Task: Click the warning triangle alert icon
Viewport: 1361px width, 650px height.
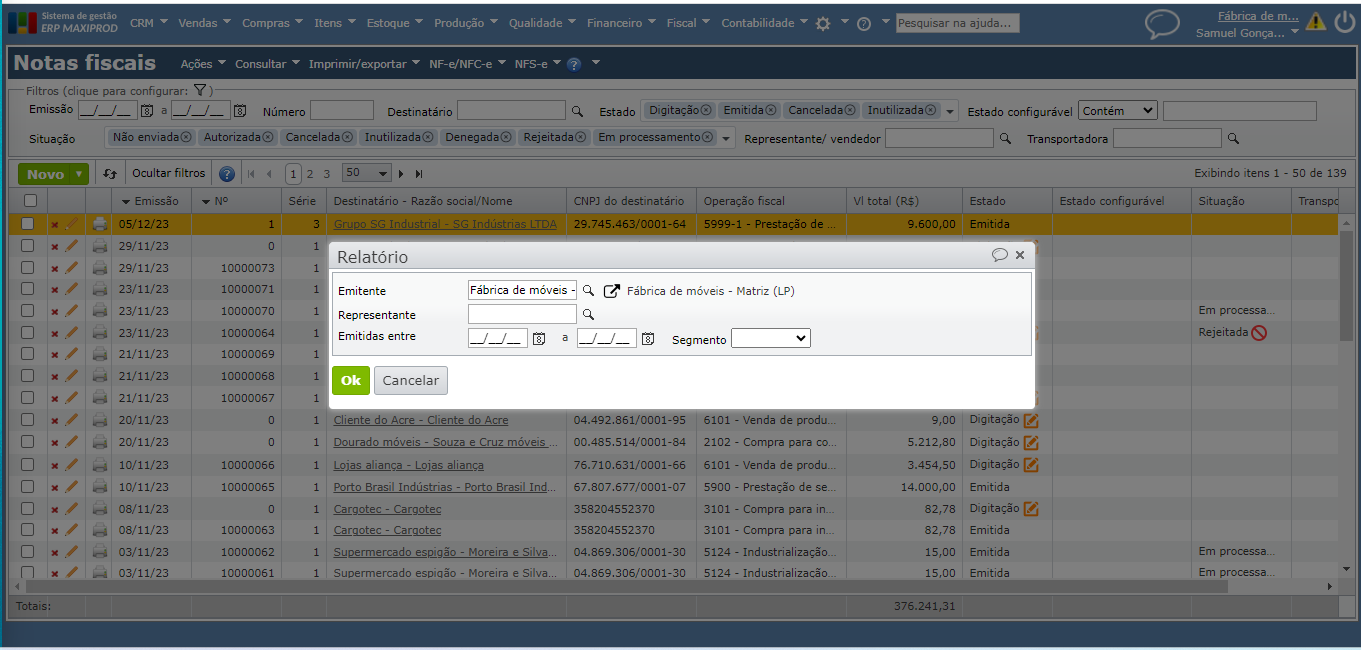Action: [x=1316, y=21]
